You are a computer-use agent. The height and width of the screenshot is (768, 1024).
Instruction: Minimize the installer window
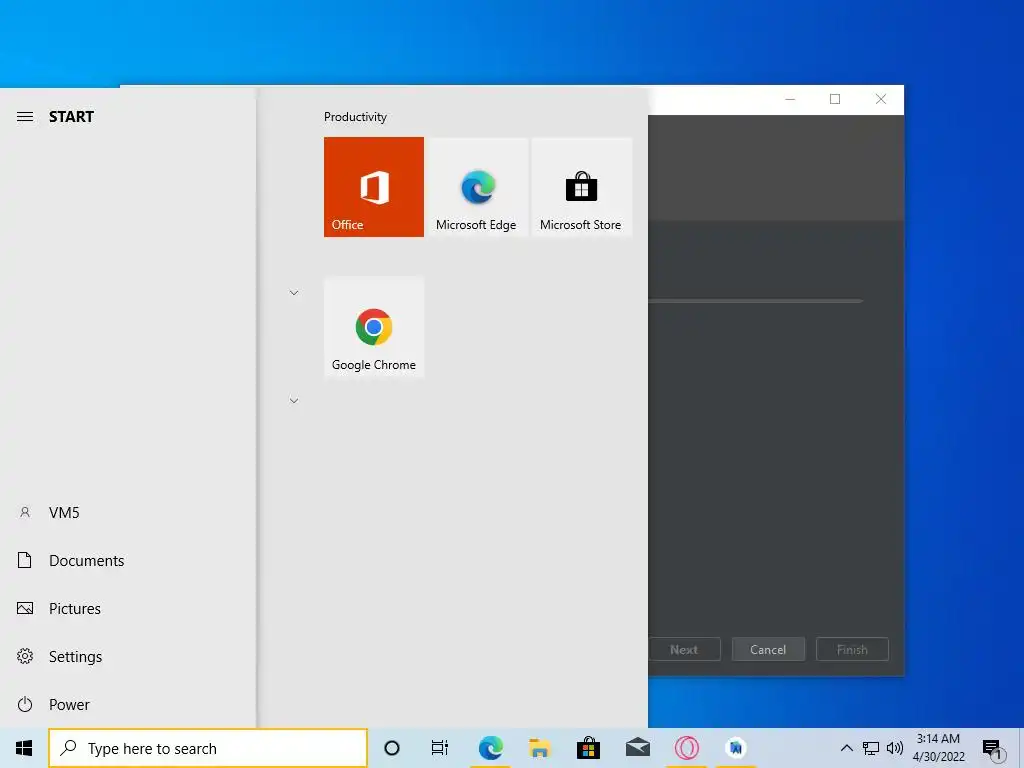click(790, 99)
